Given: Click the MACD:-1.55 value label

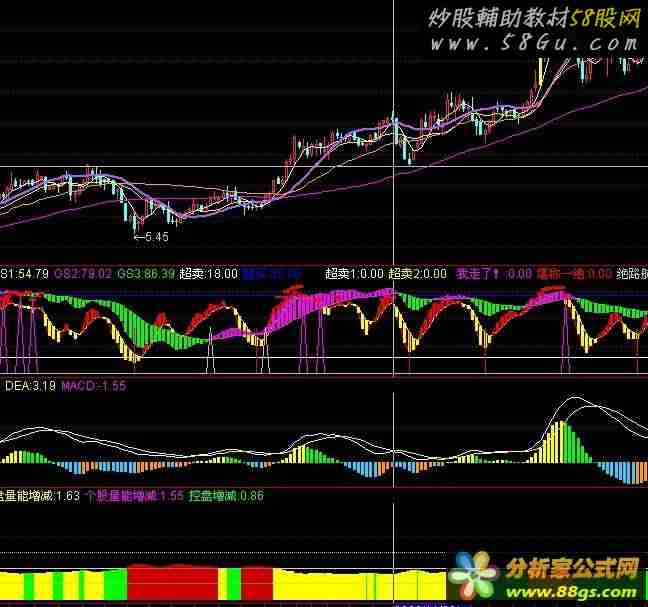Looking at the screenshot, I should click(x=94, y=386).
